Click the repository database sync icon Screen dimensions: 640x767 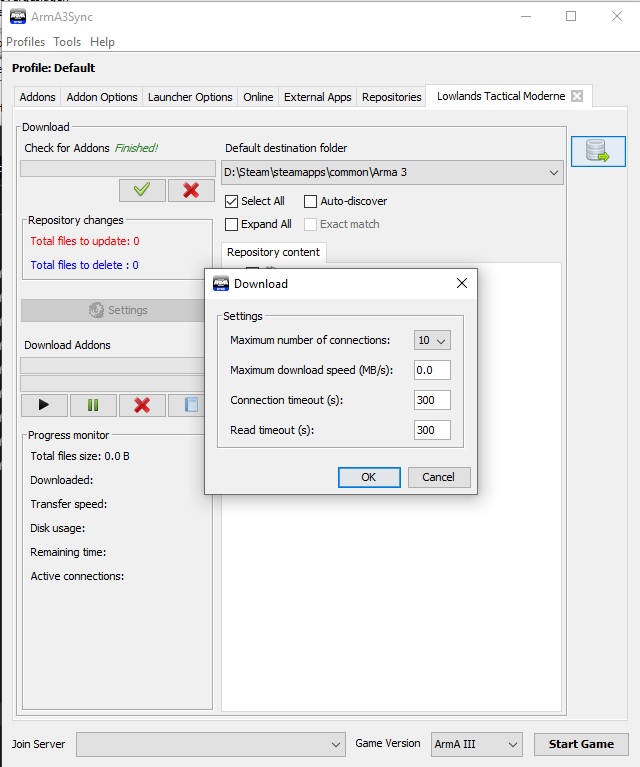point(598,151)
